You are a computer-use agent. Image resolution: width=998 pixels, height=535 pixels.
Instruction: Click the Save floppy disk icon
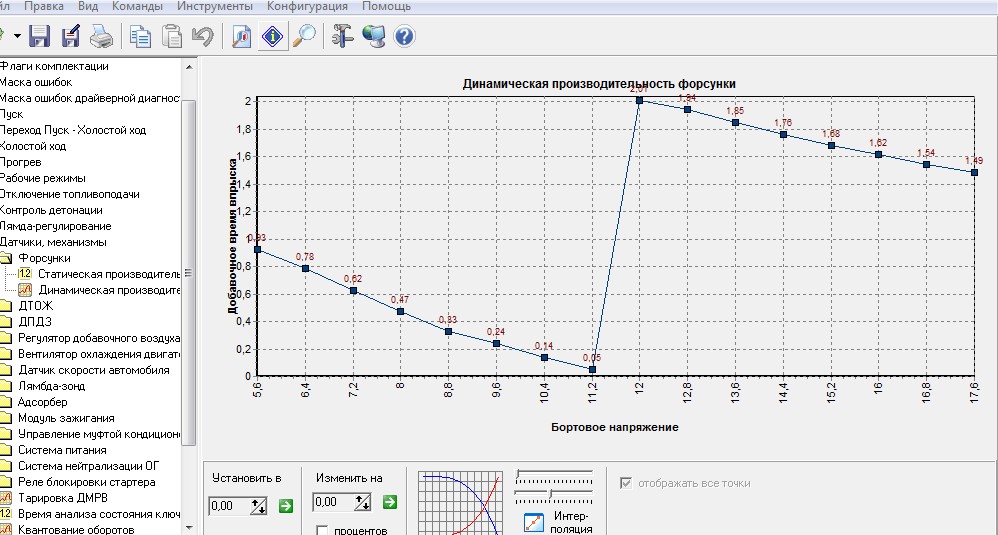pos(39,37)
